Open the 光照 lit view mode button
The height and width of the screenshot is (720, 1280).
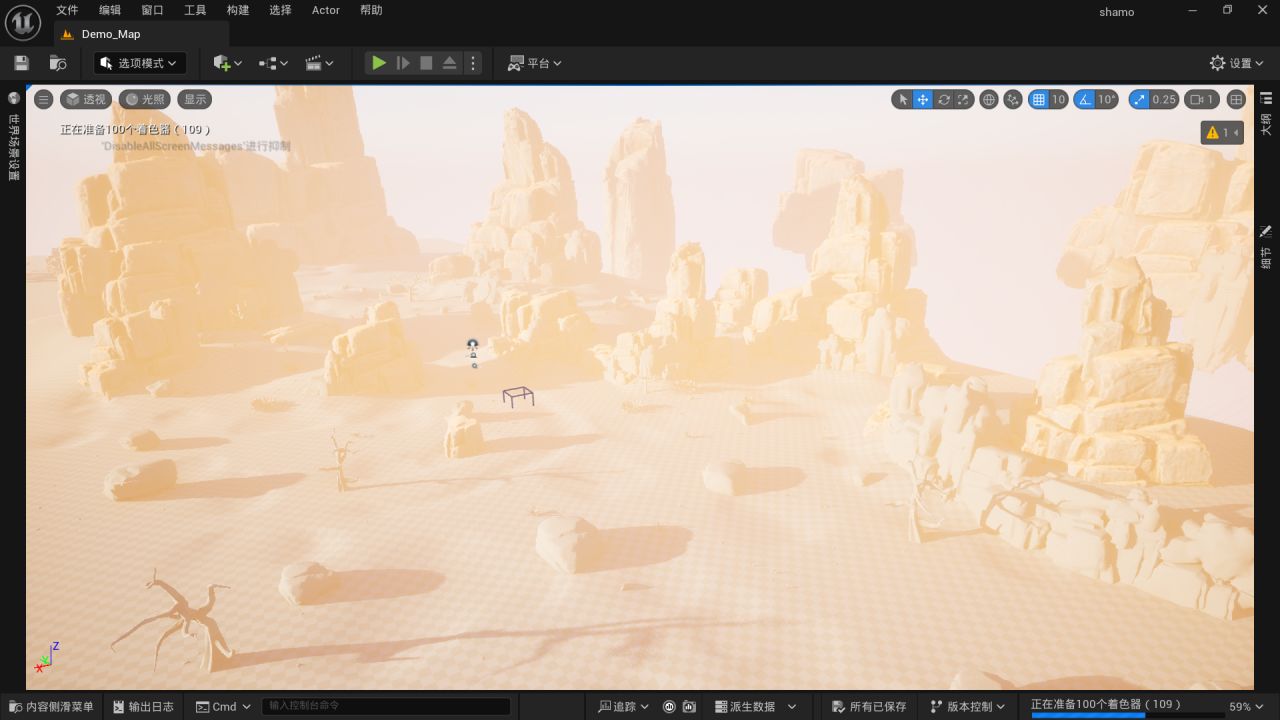(x=144, y=99)
